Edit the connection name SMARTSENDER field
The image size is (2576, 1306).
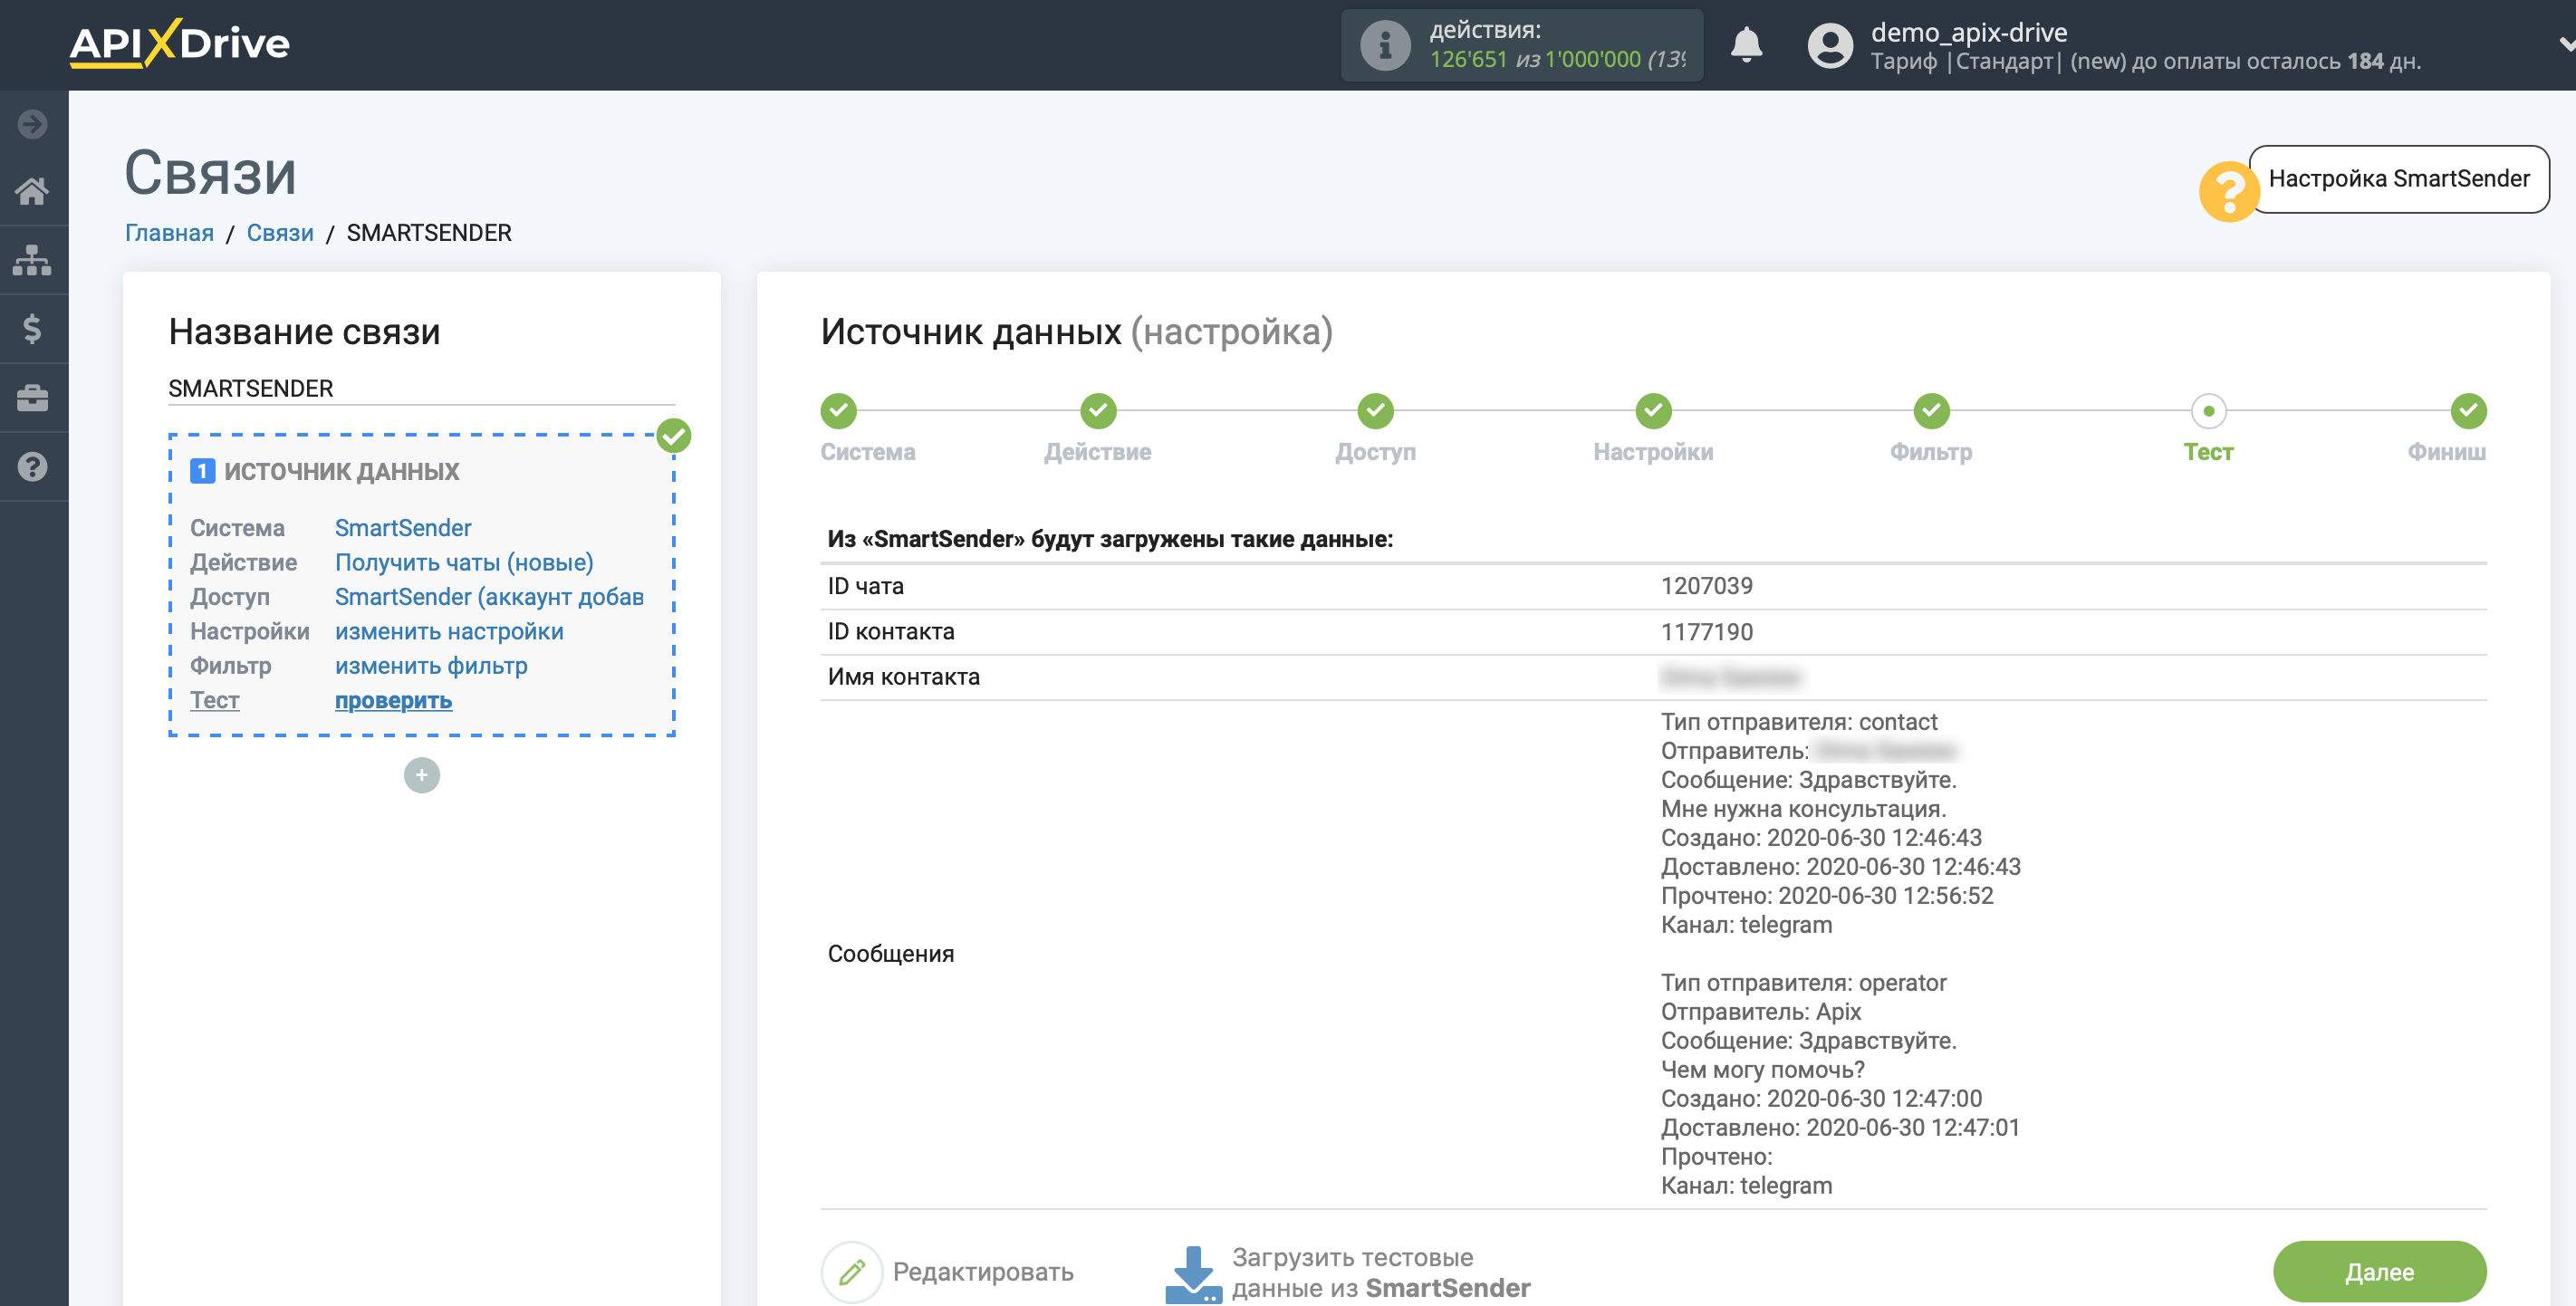pyautogui.click(x=421, y=388)
